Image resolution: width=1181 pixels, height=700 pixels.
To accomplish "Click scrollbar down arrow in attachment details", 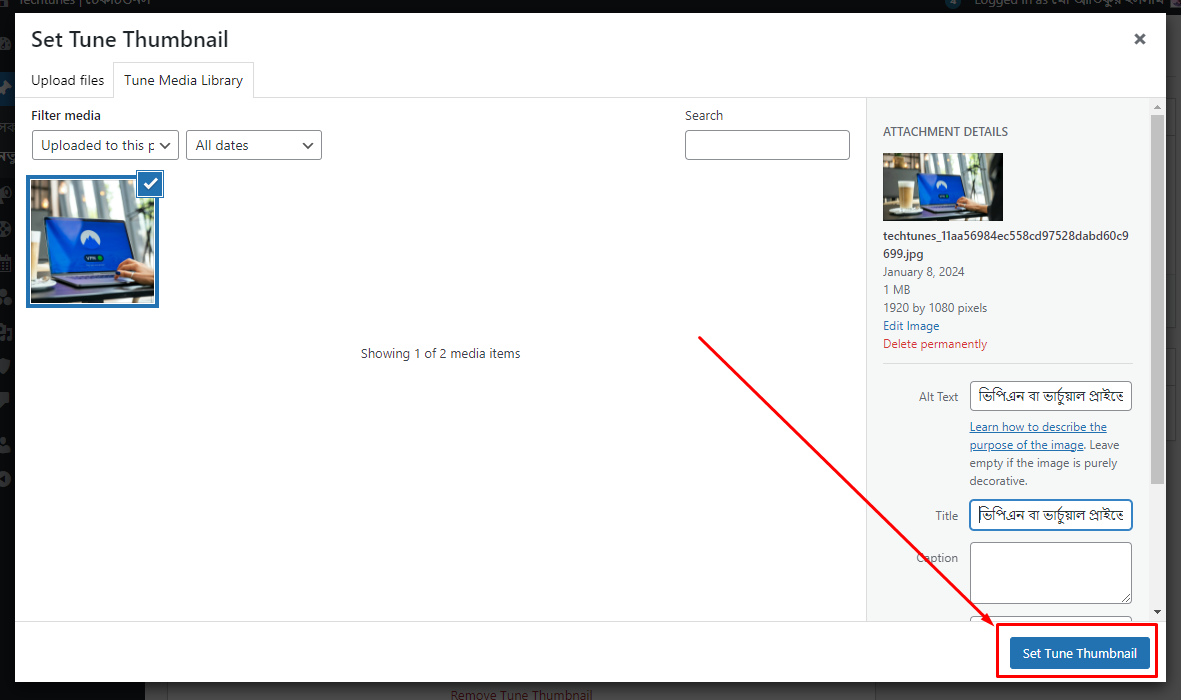I will (x=1157, y=612).
